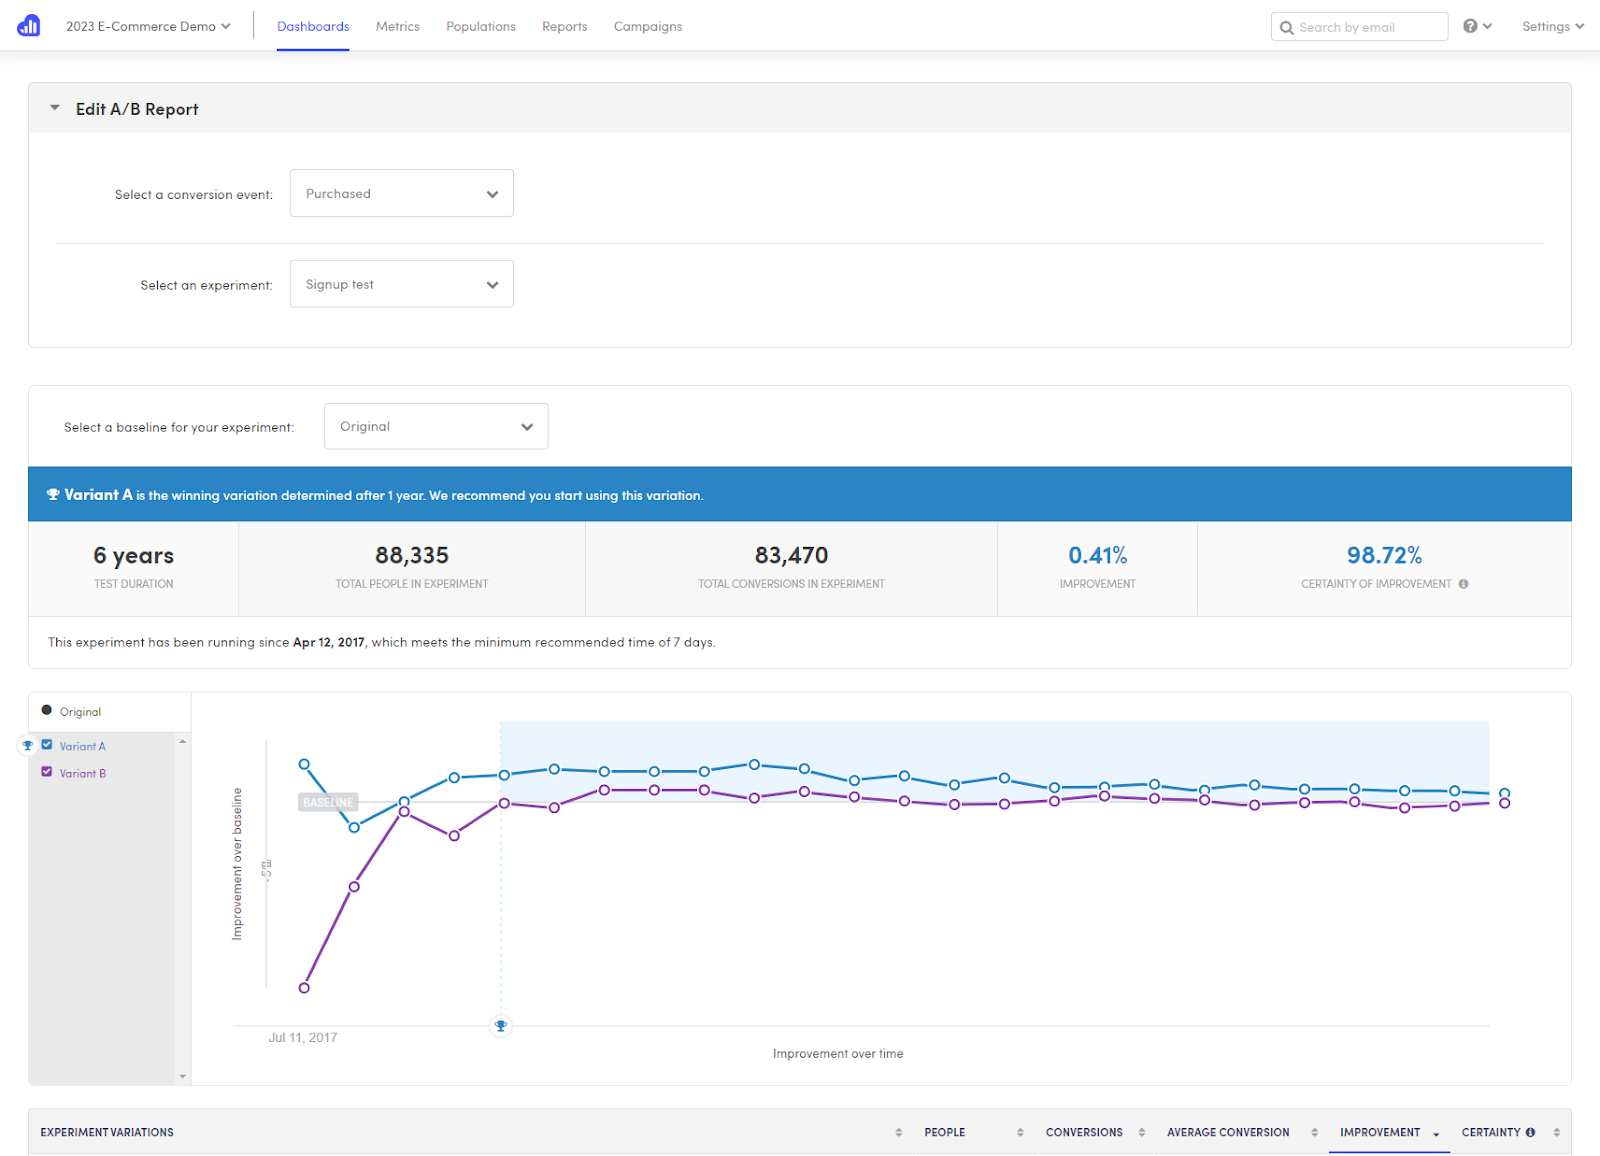The width and height of the screenshot is (1600, 1156).
Task: Click the Certainty column info icon
Action: tap(1530, 1131)
